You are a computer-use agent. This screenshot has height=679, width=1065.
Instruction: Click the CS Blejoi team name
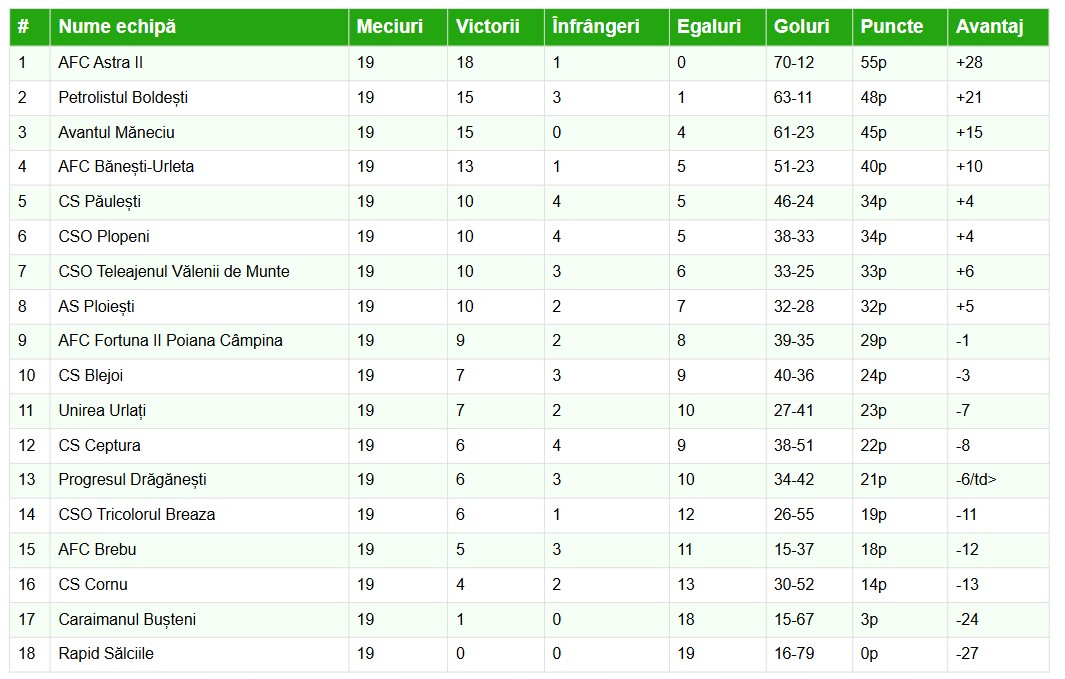(x=91, y=376)
